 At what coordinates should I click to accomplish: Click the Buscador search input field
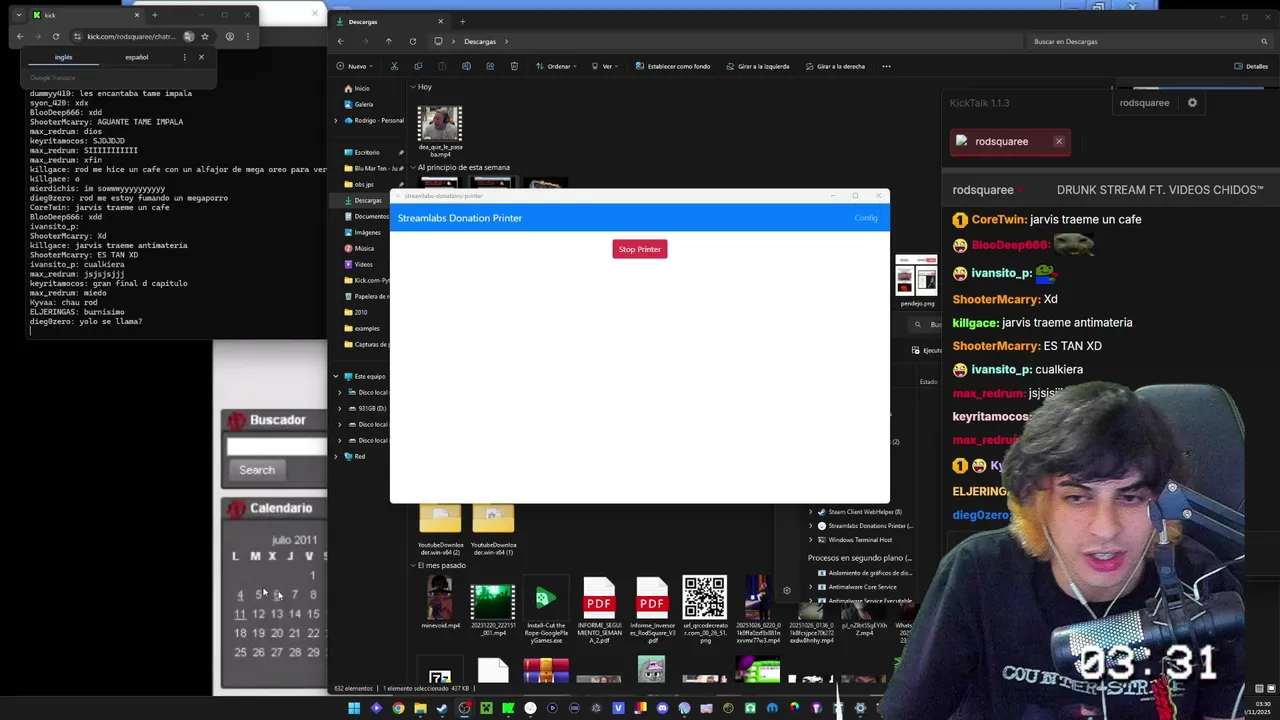coord(277,446)
